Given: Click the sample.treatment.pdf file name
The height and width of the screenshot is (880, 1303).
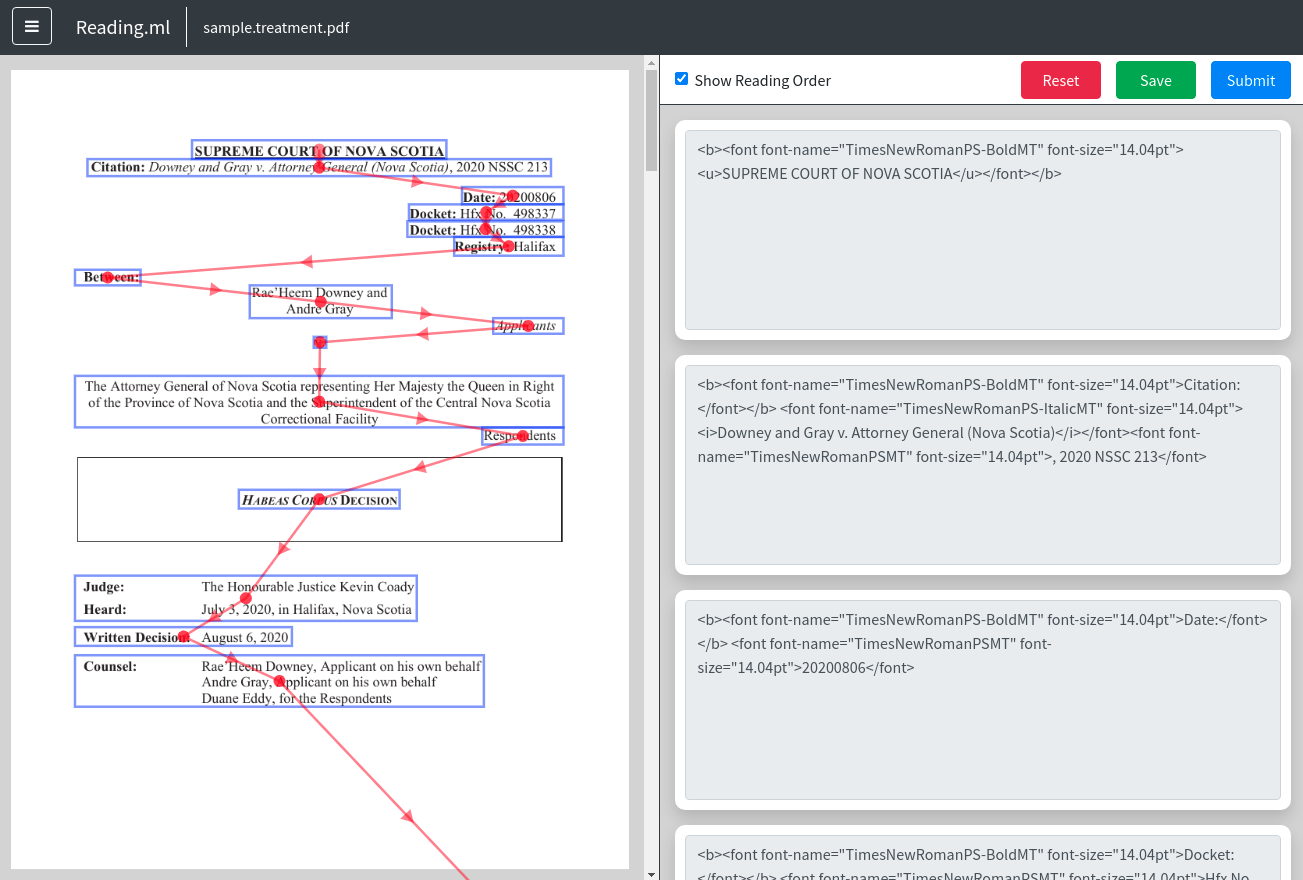Looking at the screenshot, I should [276, 27].
